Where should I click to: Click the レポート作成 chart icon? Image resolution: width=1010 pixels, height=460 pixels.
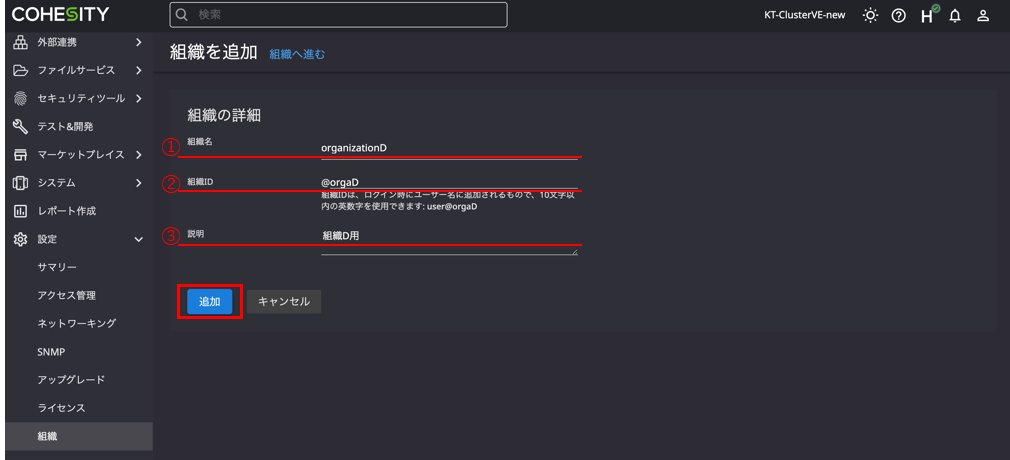(21, 211)
